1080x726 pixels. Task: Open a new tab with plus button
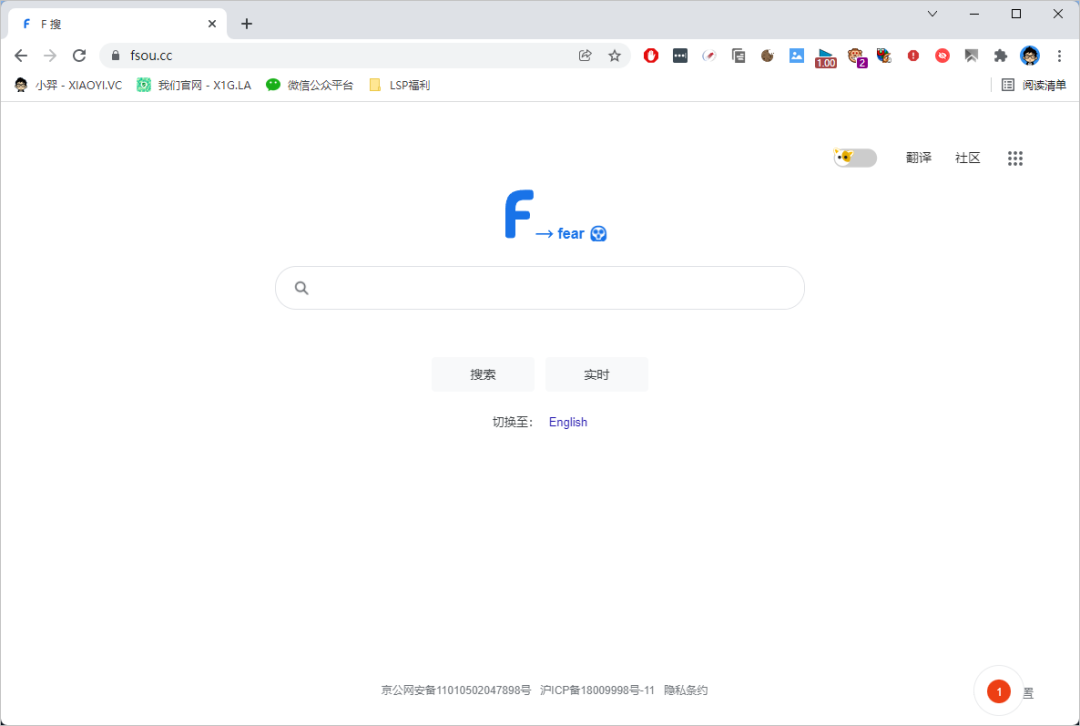click(247, 24)
